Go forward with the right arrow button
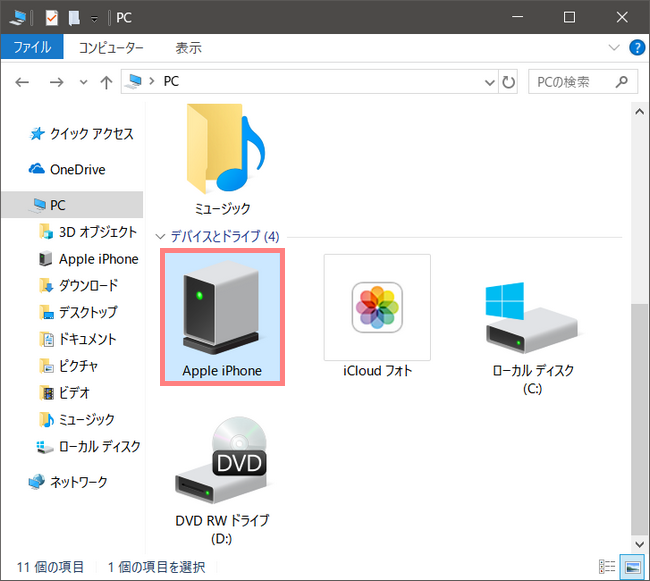 pyautogui.click(x=56, y=82)
